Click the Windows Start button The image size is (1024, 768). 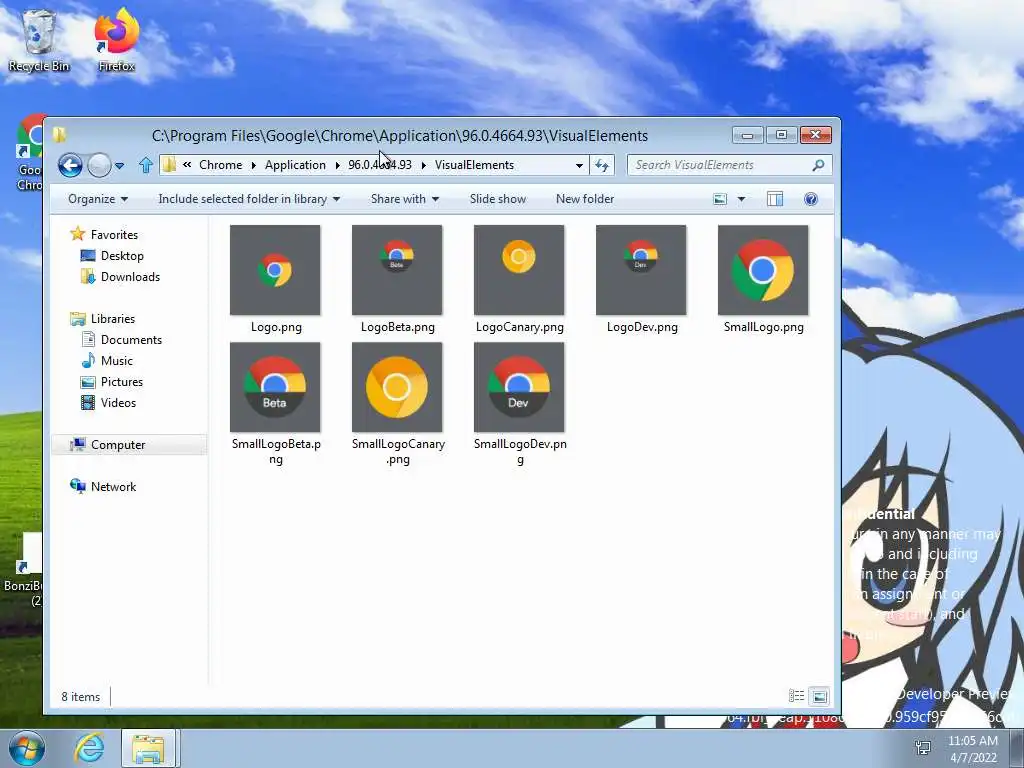(x=26, y=748)
